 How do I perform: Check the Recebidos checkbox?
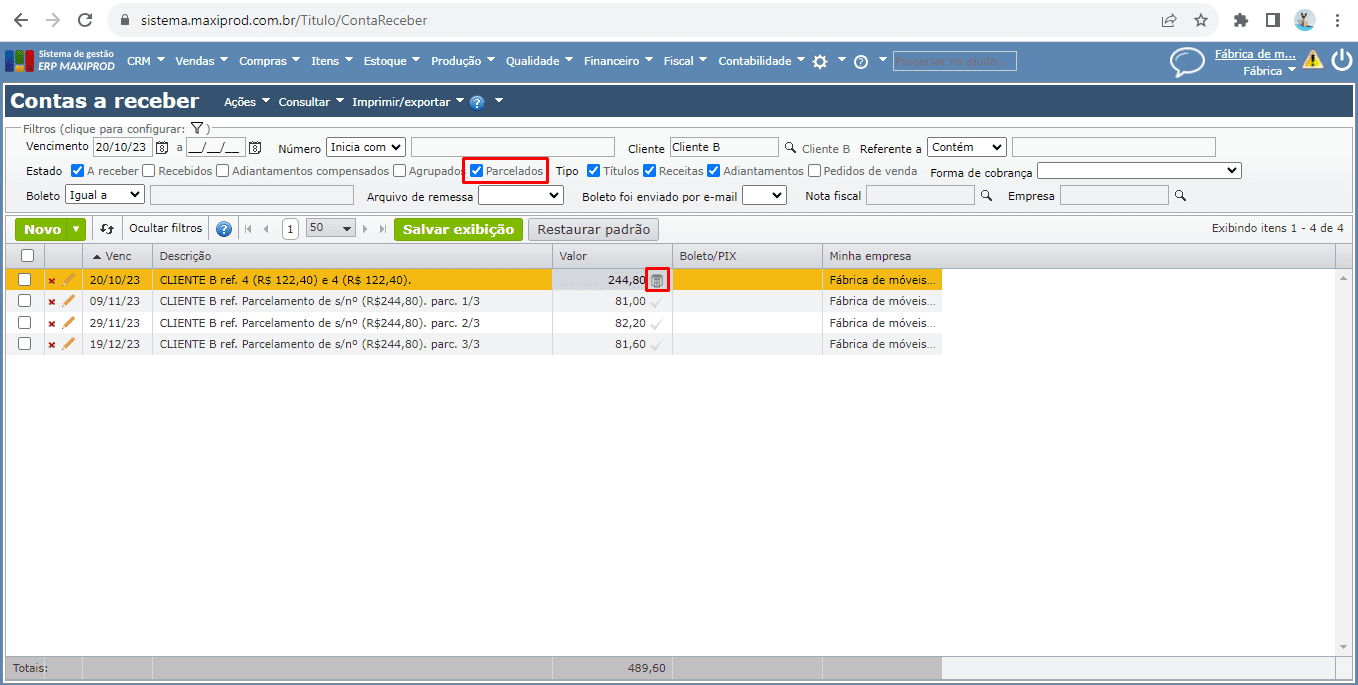point(149,171)
